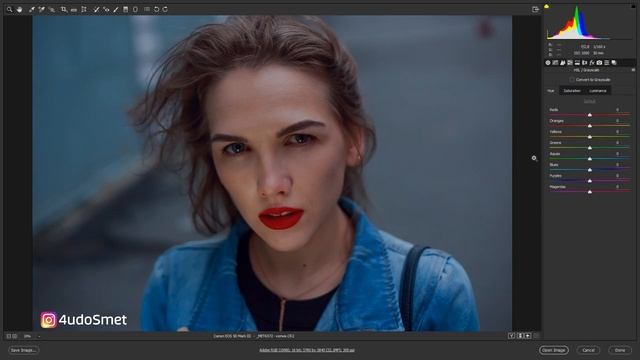Open the Split Toning panel tab

(578, 62)
